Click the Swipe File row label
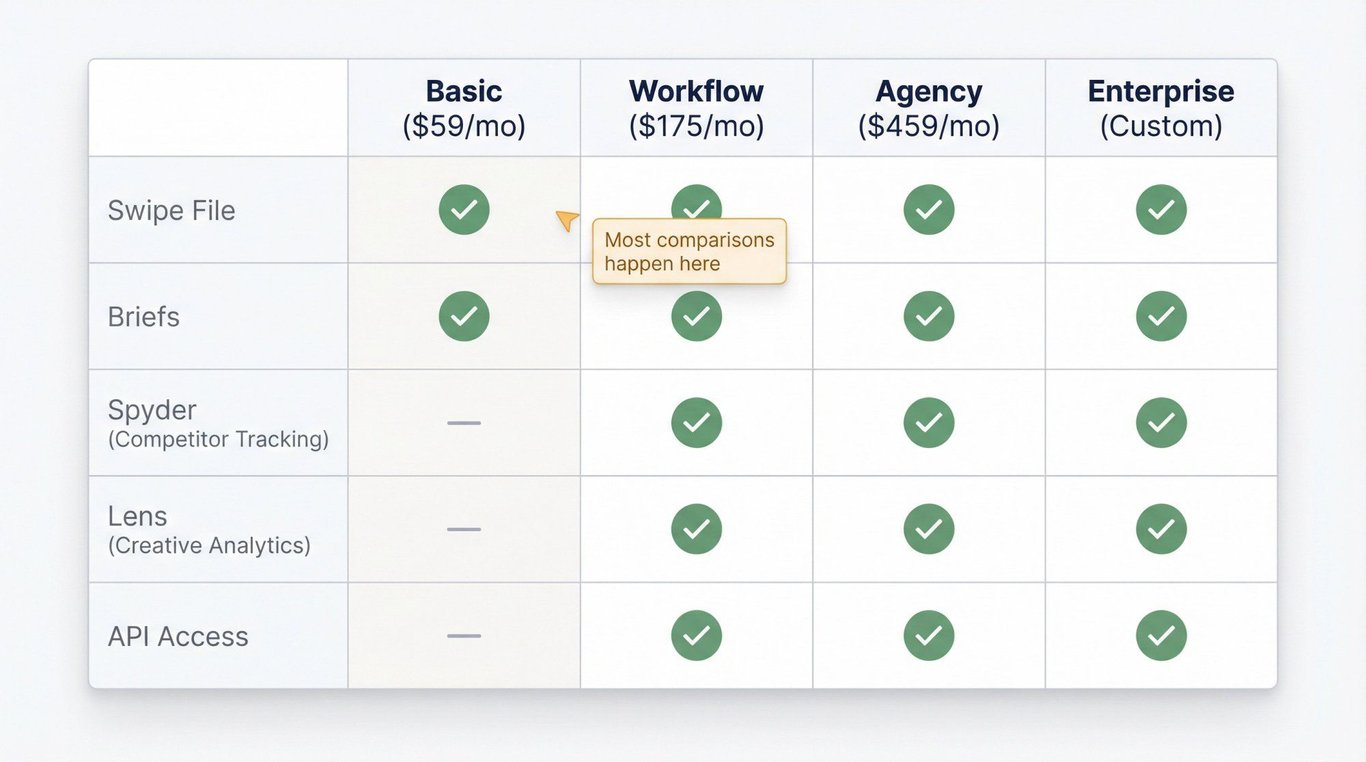 click(172, 211)
